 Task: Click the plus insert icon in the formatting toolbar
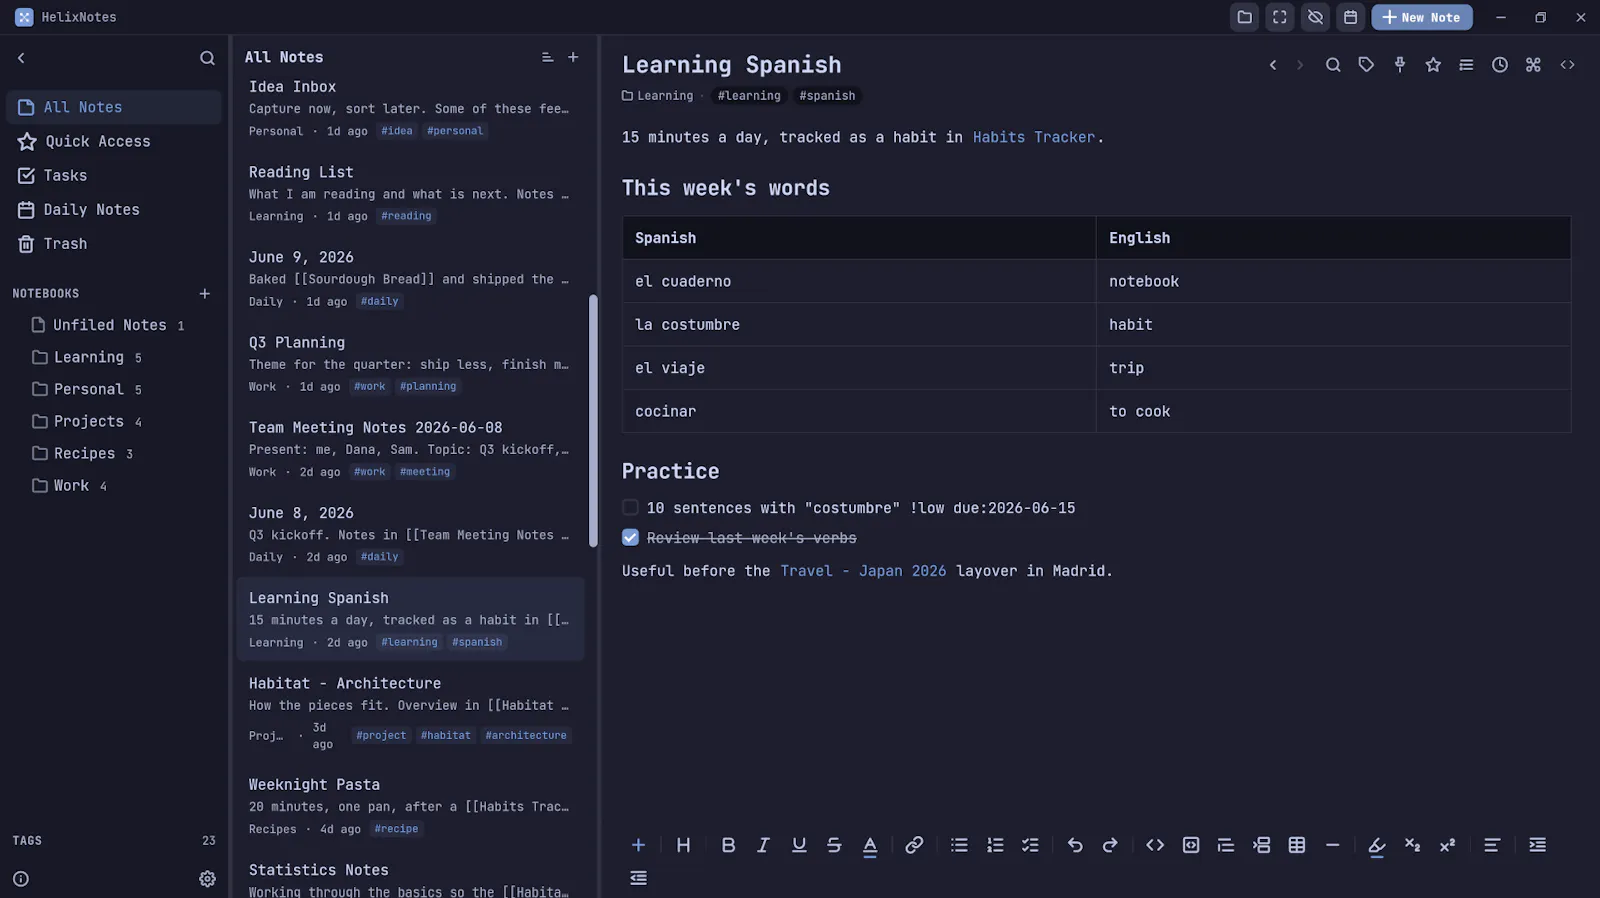(x=638, y=845)
